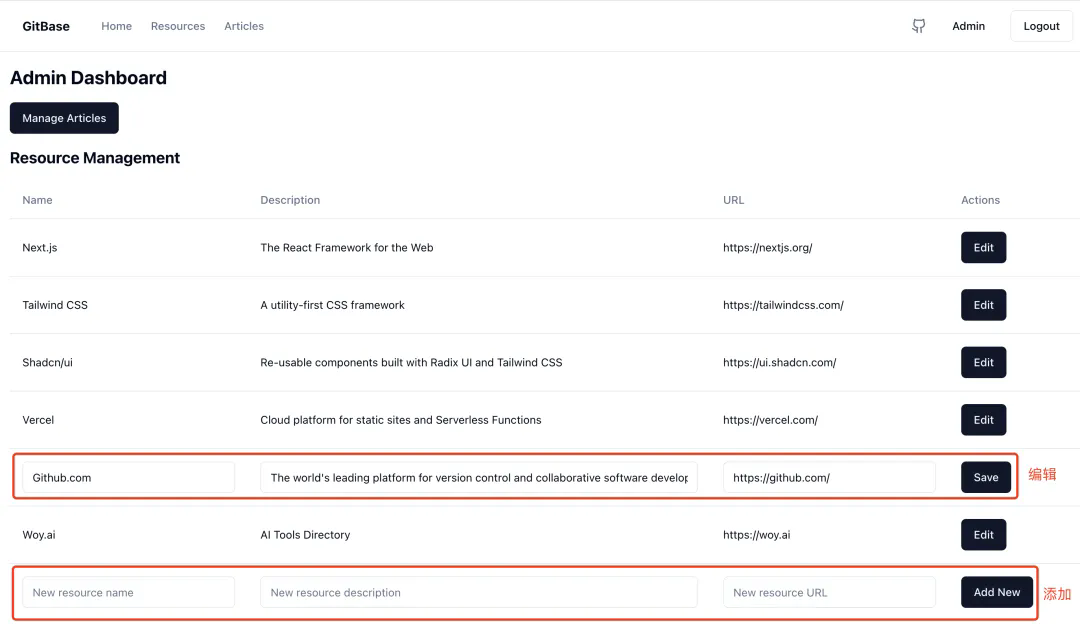Image resolution: width=1080 pixels, height=624 pixels.
Task: Select the Vercel name cell
Action: click(x=38, y=419)
